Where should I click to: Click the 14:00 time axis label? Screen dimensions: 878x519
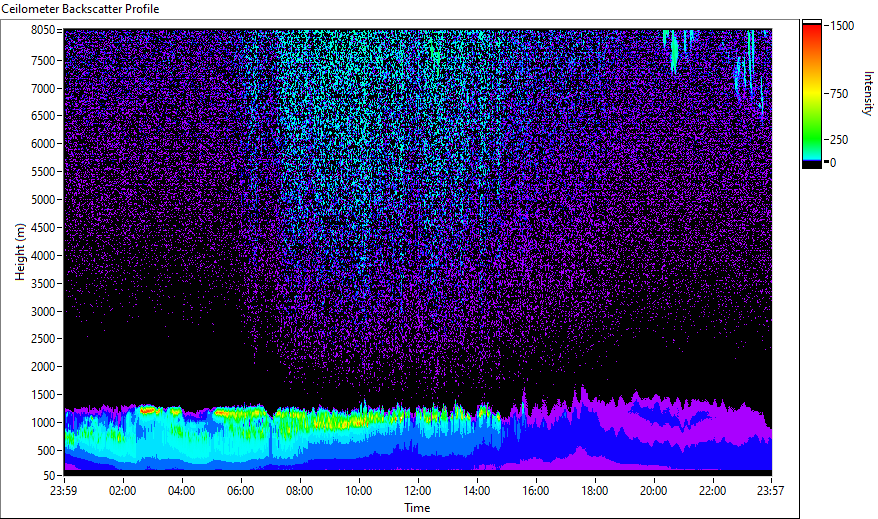pyautogui.click(x=477, y=491)
